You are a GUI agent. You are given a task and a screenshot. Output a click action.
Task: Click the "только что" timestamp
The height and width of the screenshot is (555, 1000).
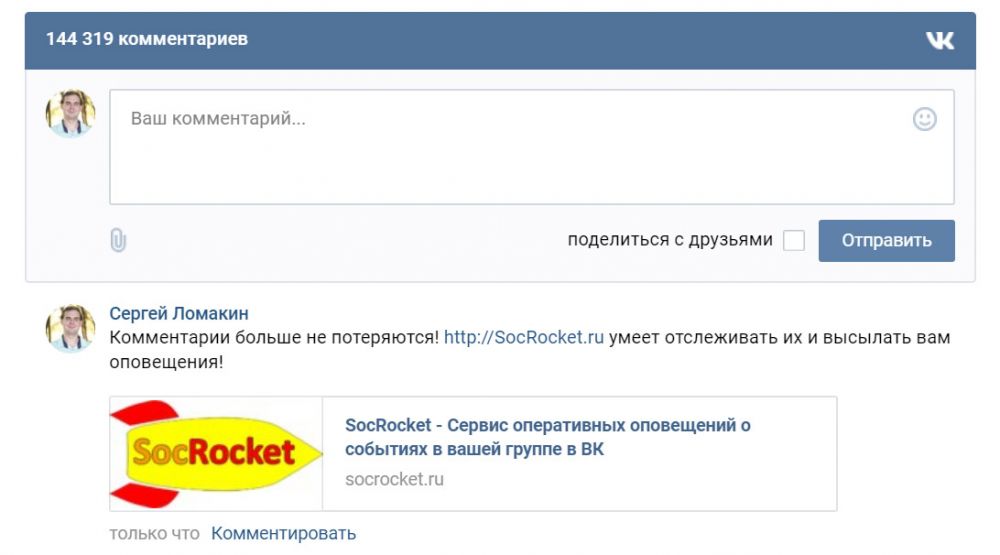pos(154,534)
